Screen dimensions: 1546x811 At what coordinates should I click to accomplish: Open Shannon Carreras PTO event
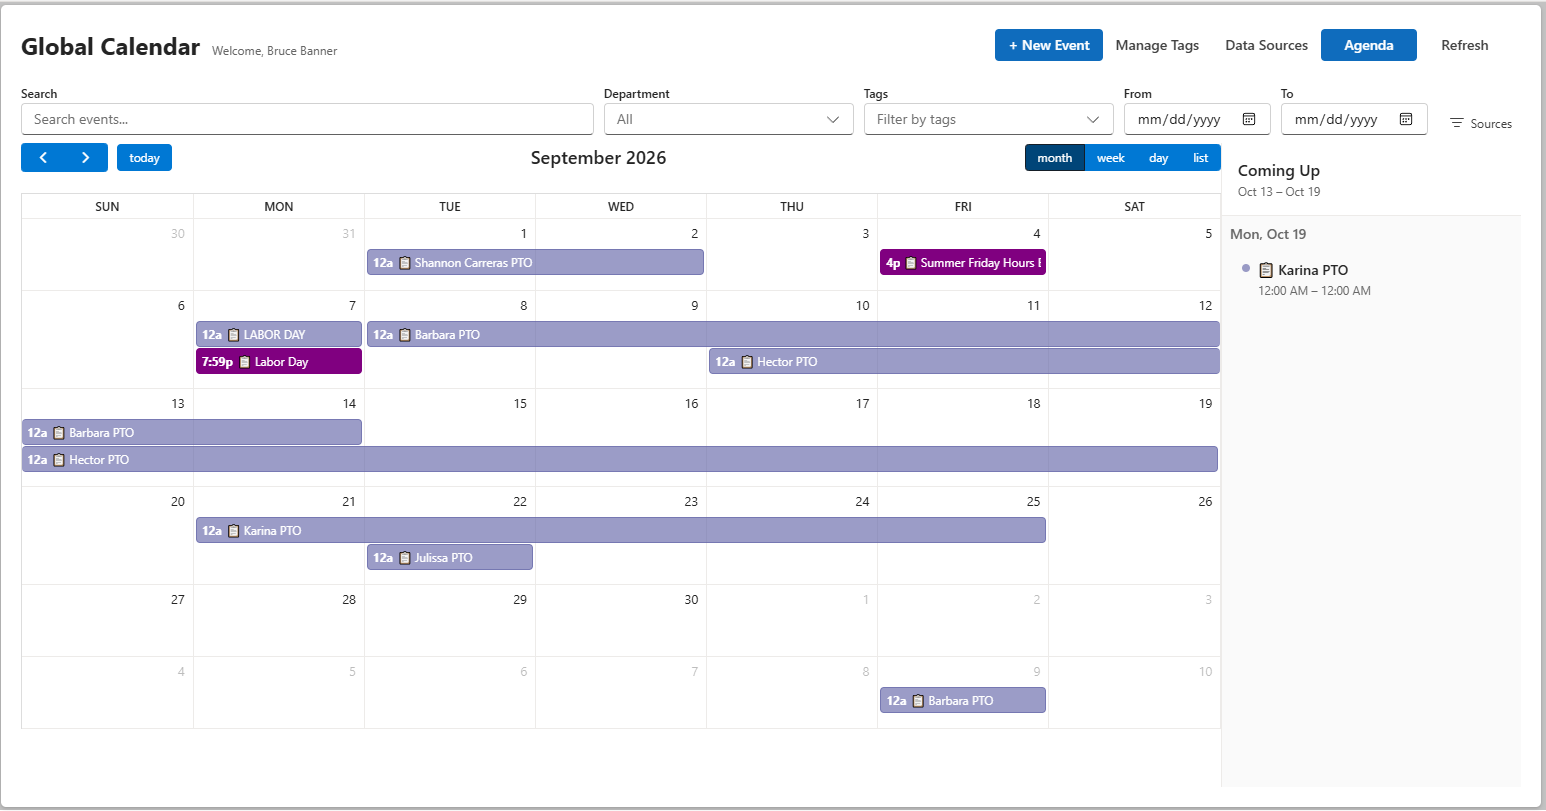(535, 263)
